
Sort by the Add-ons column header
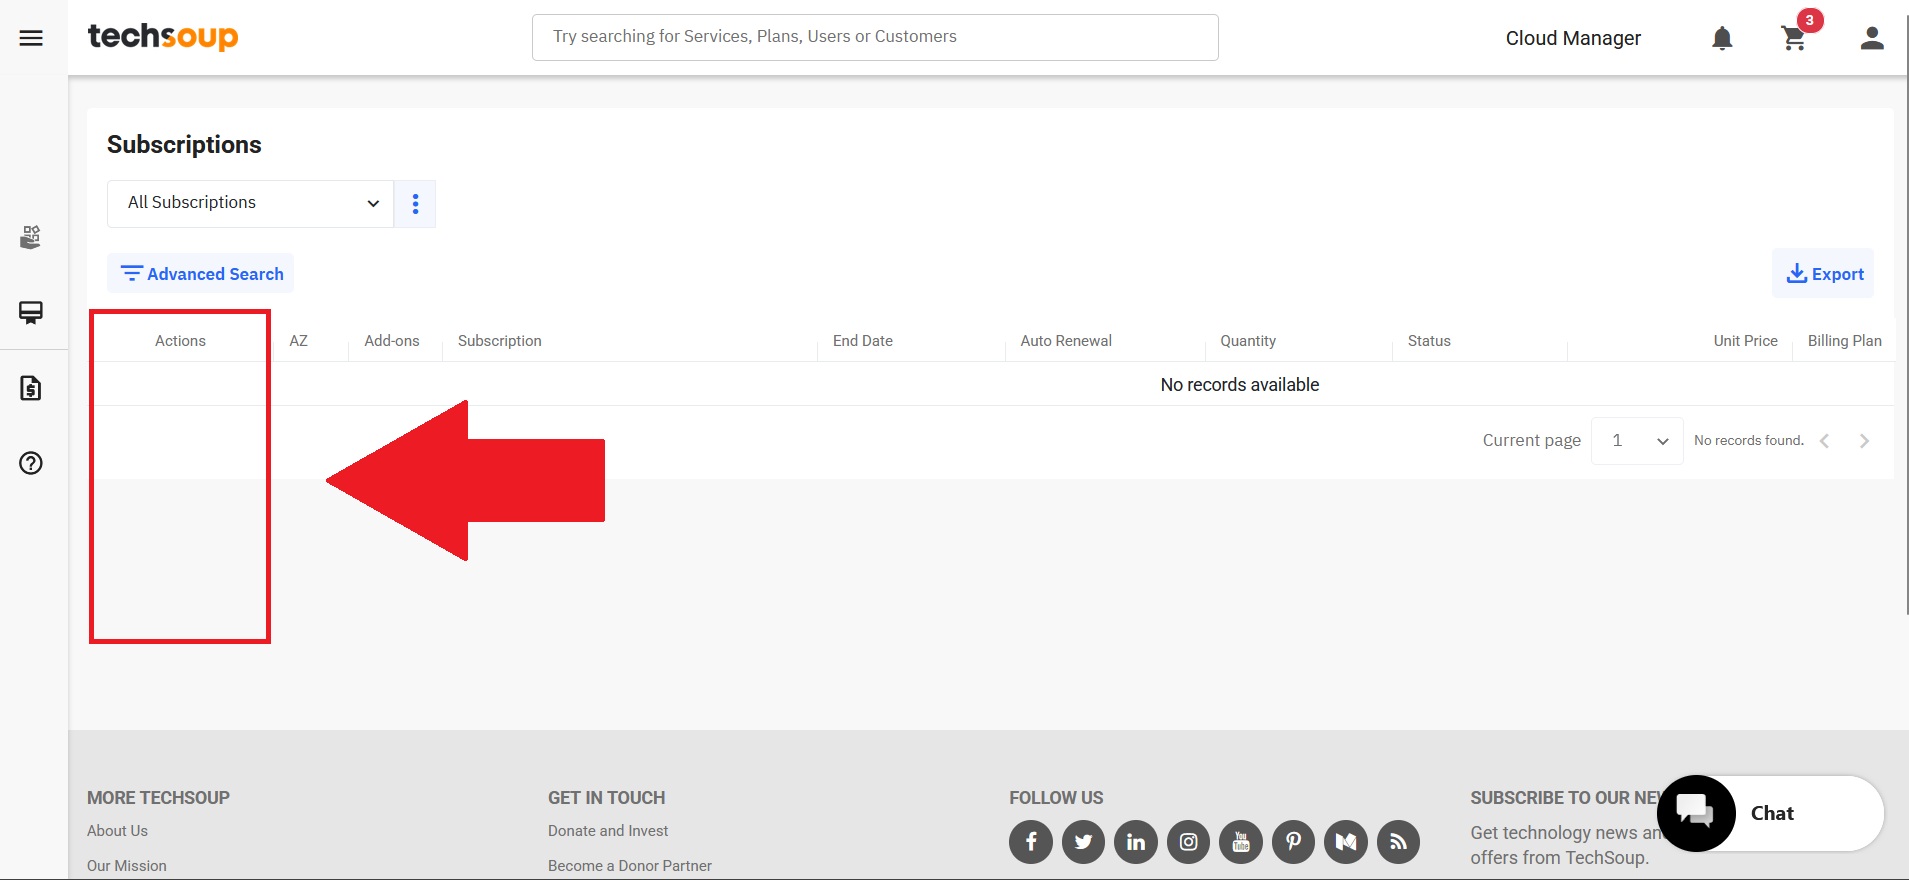[392, 341]
